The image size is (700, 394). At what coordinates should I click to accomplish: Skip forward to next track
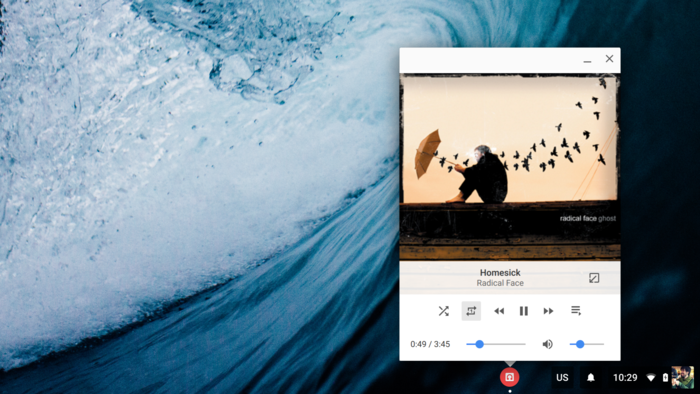pyautogui.click(x=548, y=311)
